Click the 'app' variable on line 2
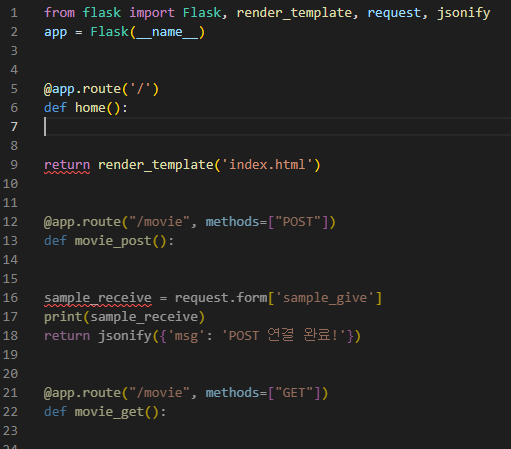Viewport: 511px width, 449px height. [55, 33]
